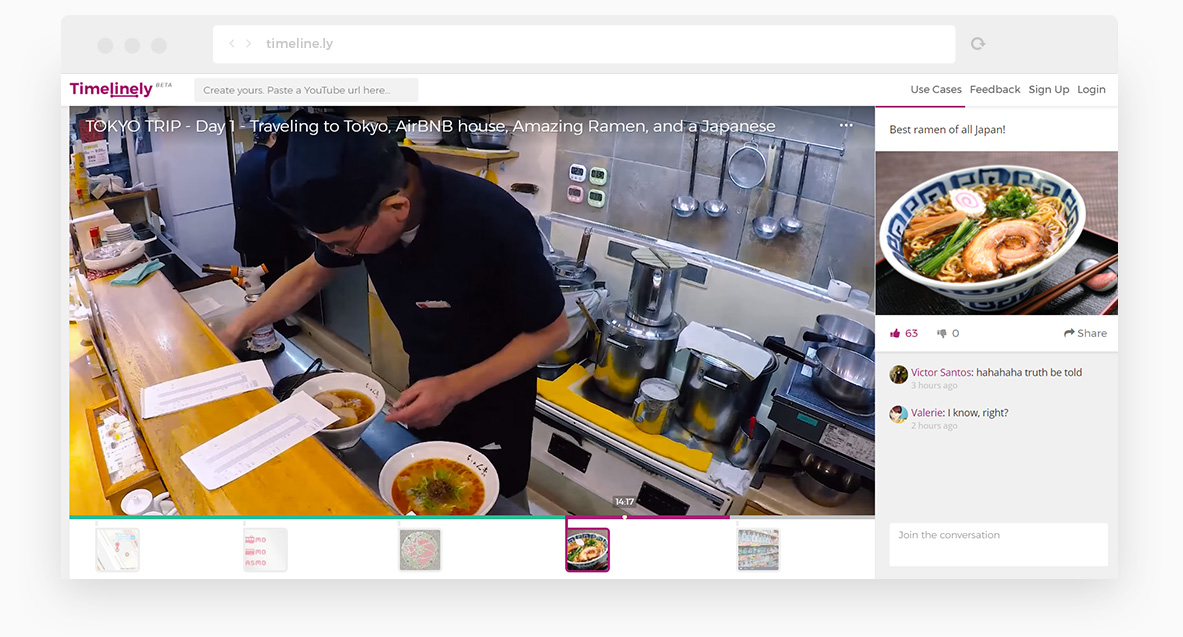Select the store shelves timeline thumbnail
1183x637 pixels.
point(758,550)
